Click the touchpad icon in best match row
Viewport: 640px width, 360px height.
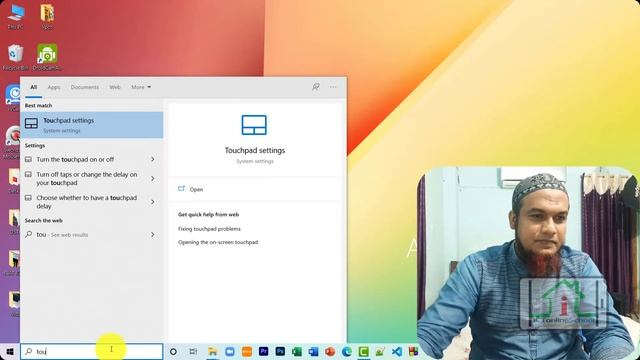point(31,123)
